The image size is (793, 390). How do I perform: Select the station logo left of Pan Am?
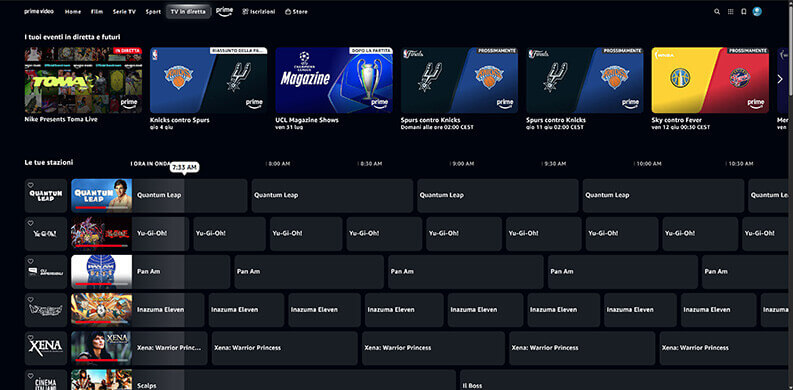46,272
